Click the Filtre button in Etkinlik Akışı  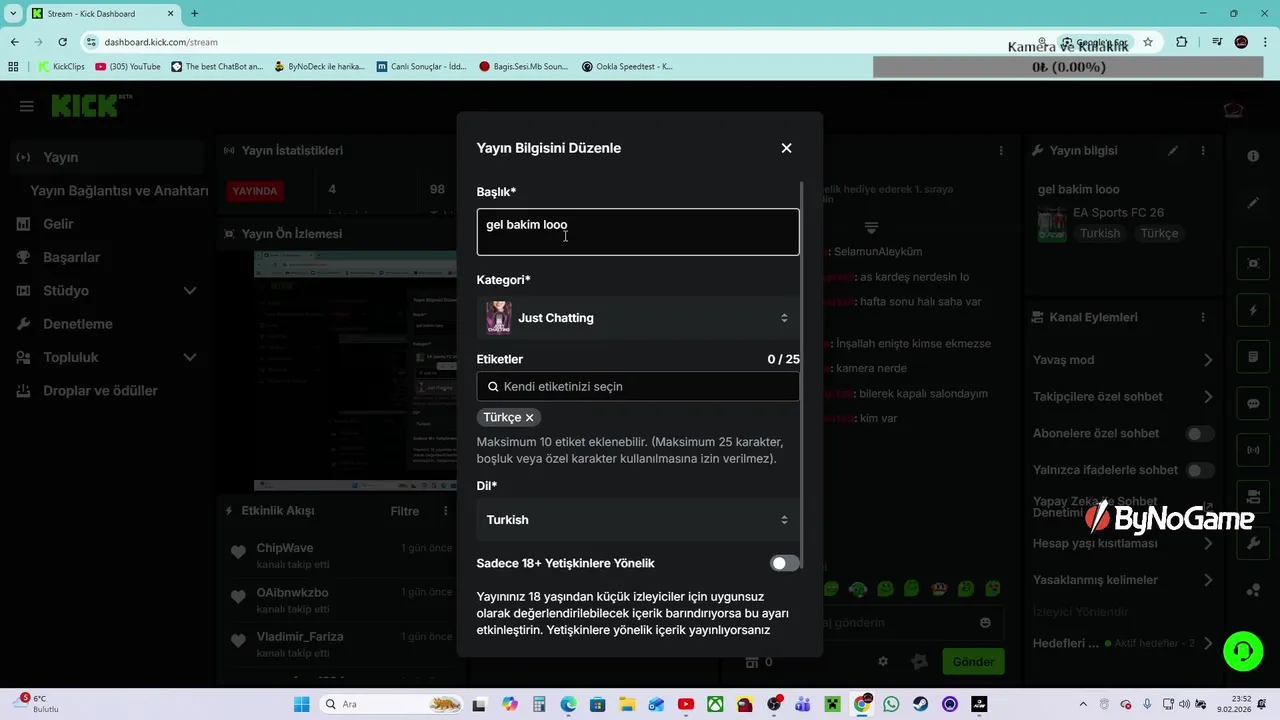pyautogui.click(x=404, y=511)
